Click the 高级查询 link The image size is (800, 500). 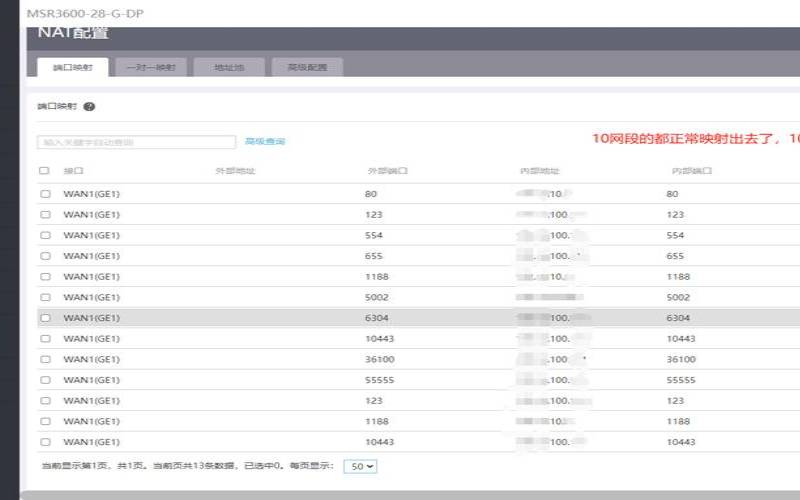tap(265, 142)
